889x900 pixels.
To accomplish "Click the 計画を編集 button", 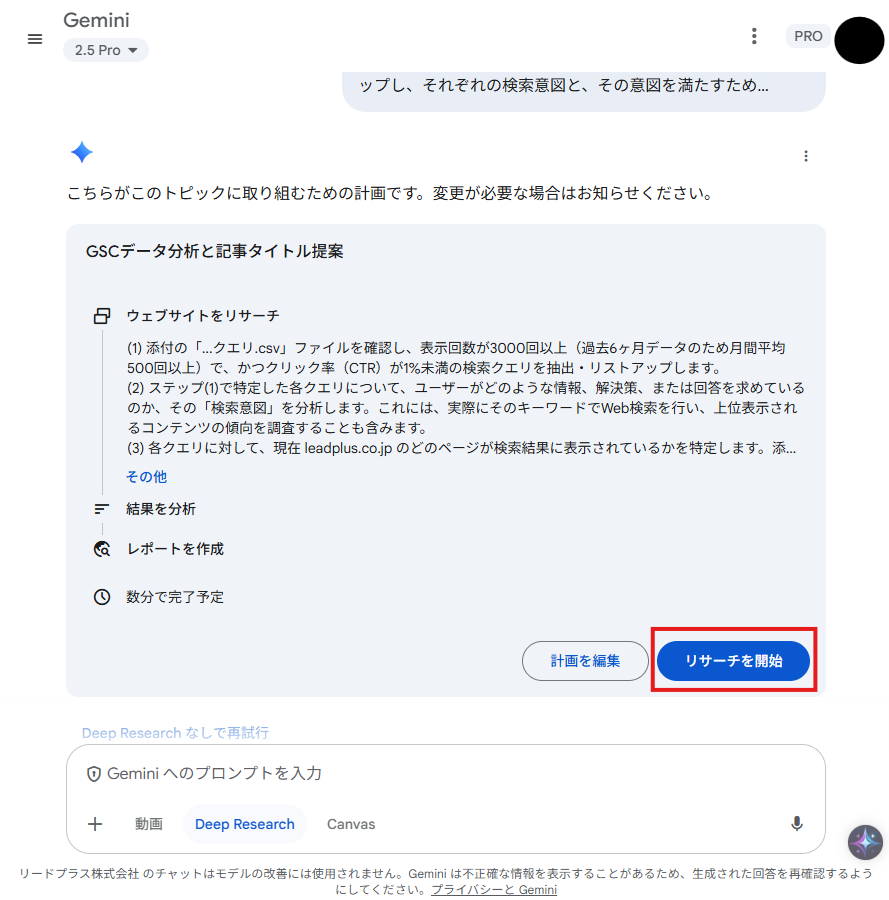I will (585, 661).
